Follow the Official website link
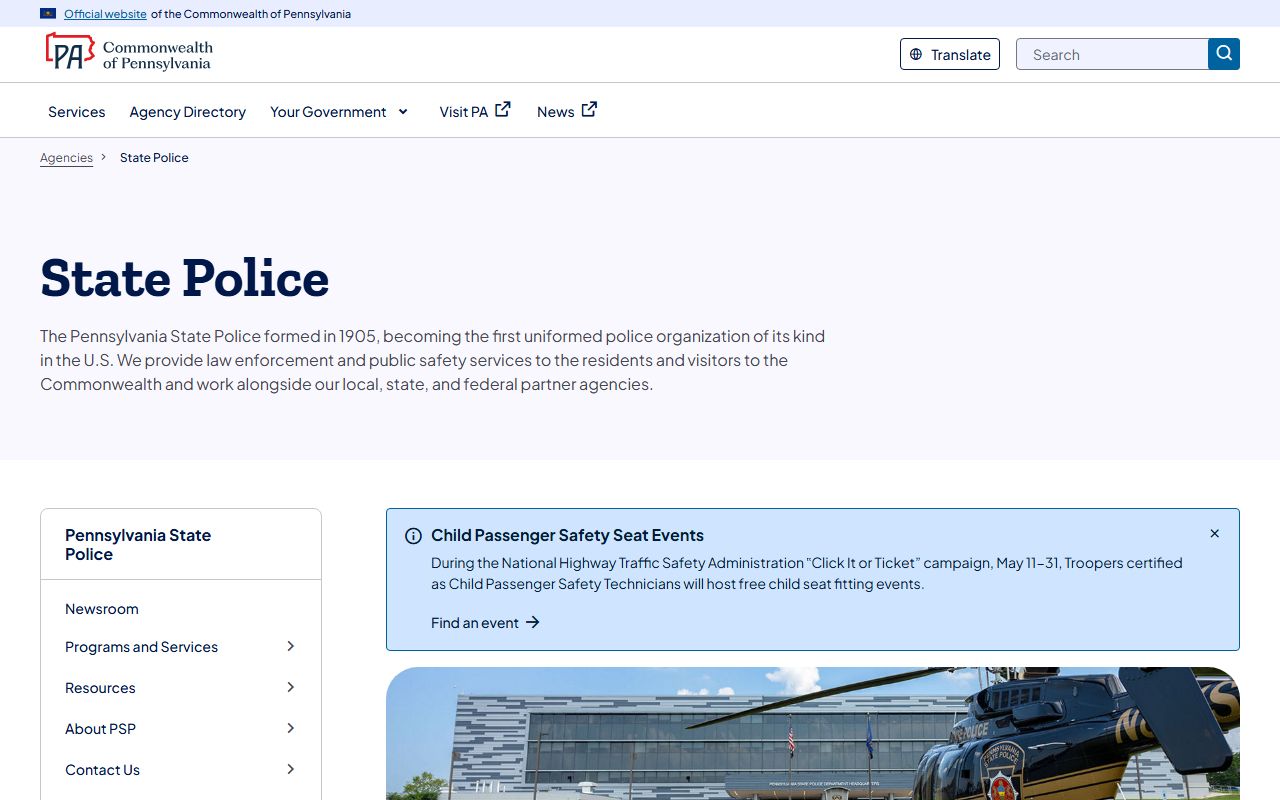1280x800 pixels. 105,14
